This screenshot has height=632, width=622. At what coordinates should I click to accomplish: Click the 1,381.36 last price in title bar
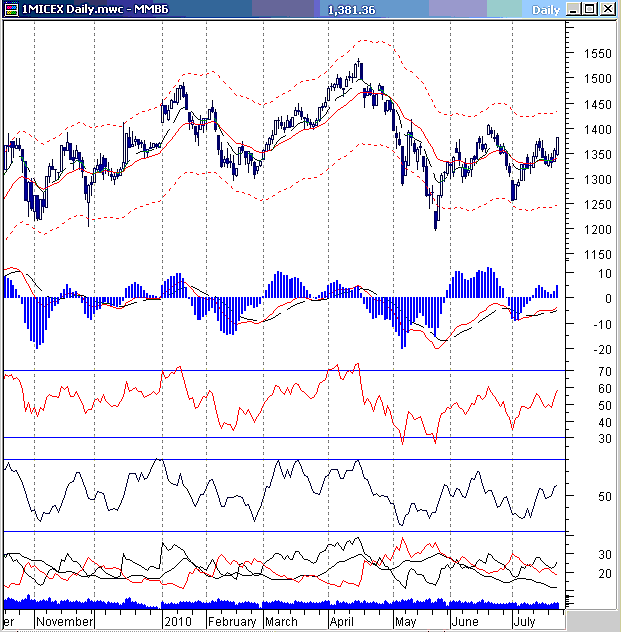pos(351,9)
